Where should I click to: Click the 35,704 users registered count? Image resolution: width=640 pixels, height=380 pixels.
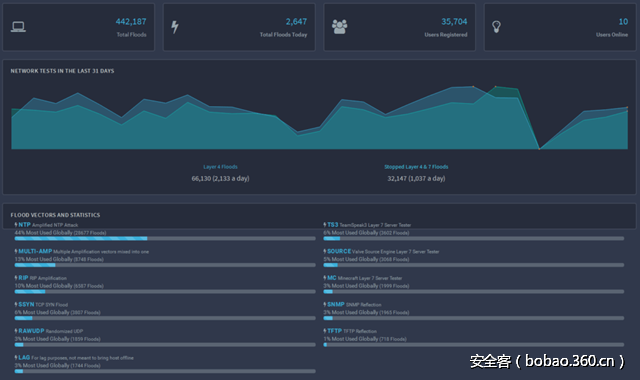454,22
